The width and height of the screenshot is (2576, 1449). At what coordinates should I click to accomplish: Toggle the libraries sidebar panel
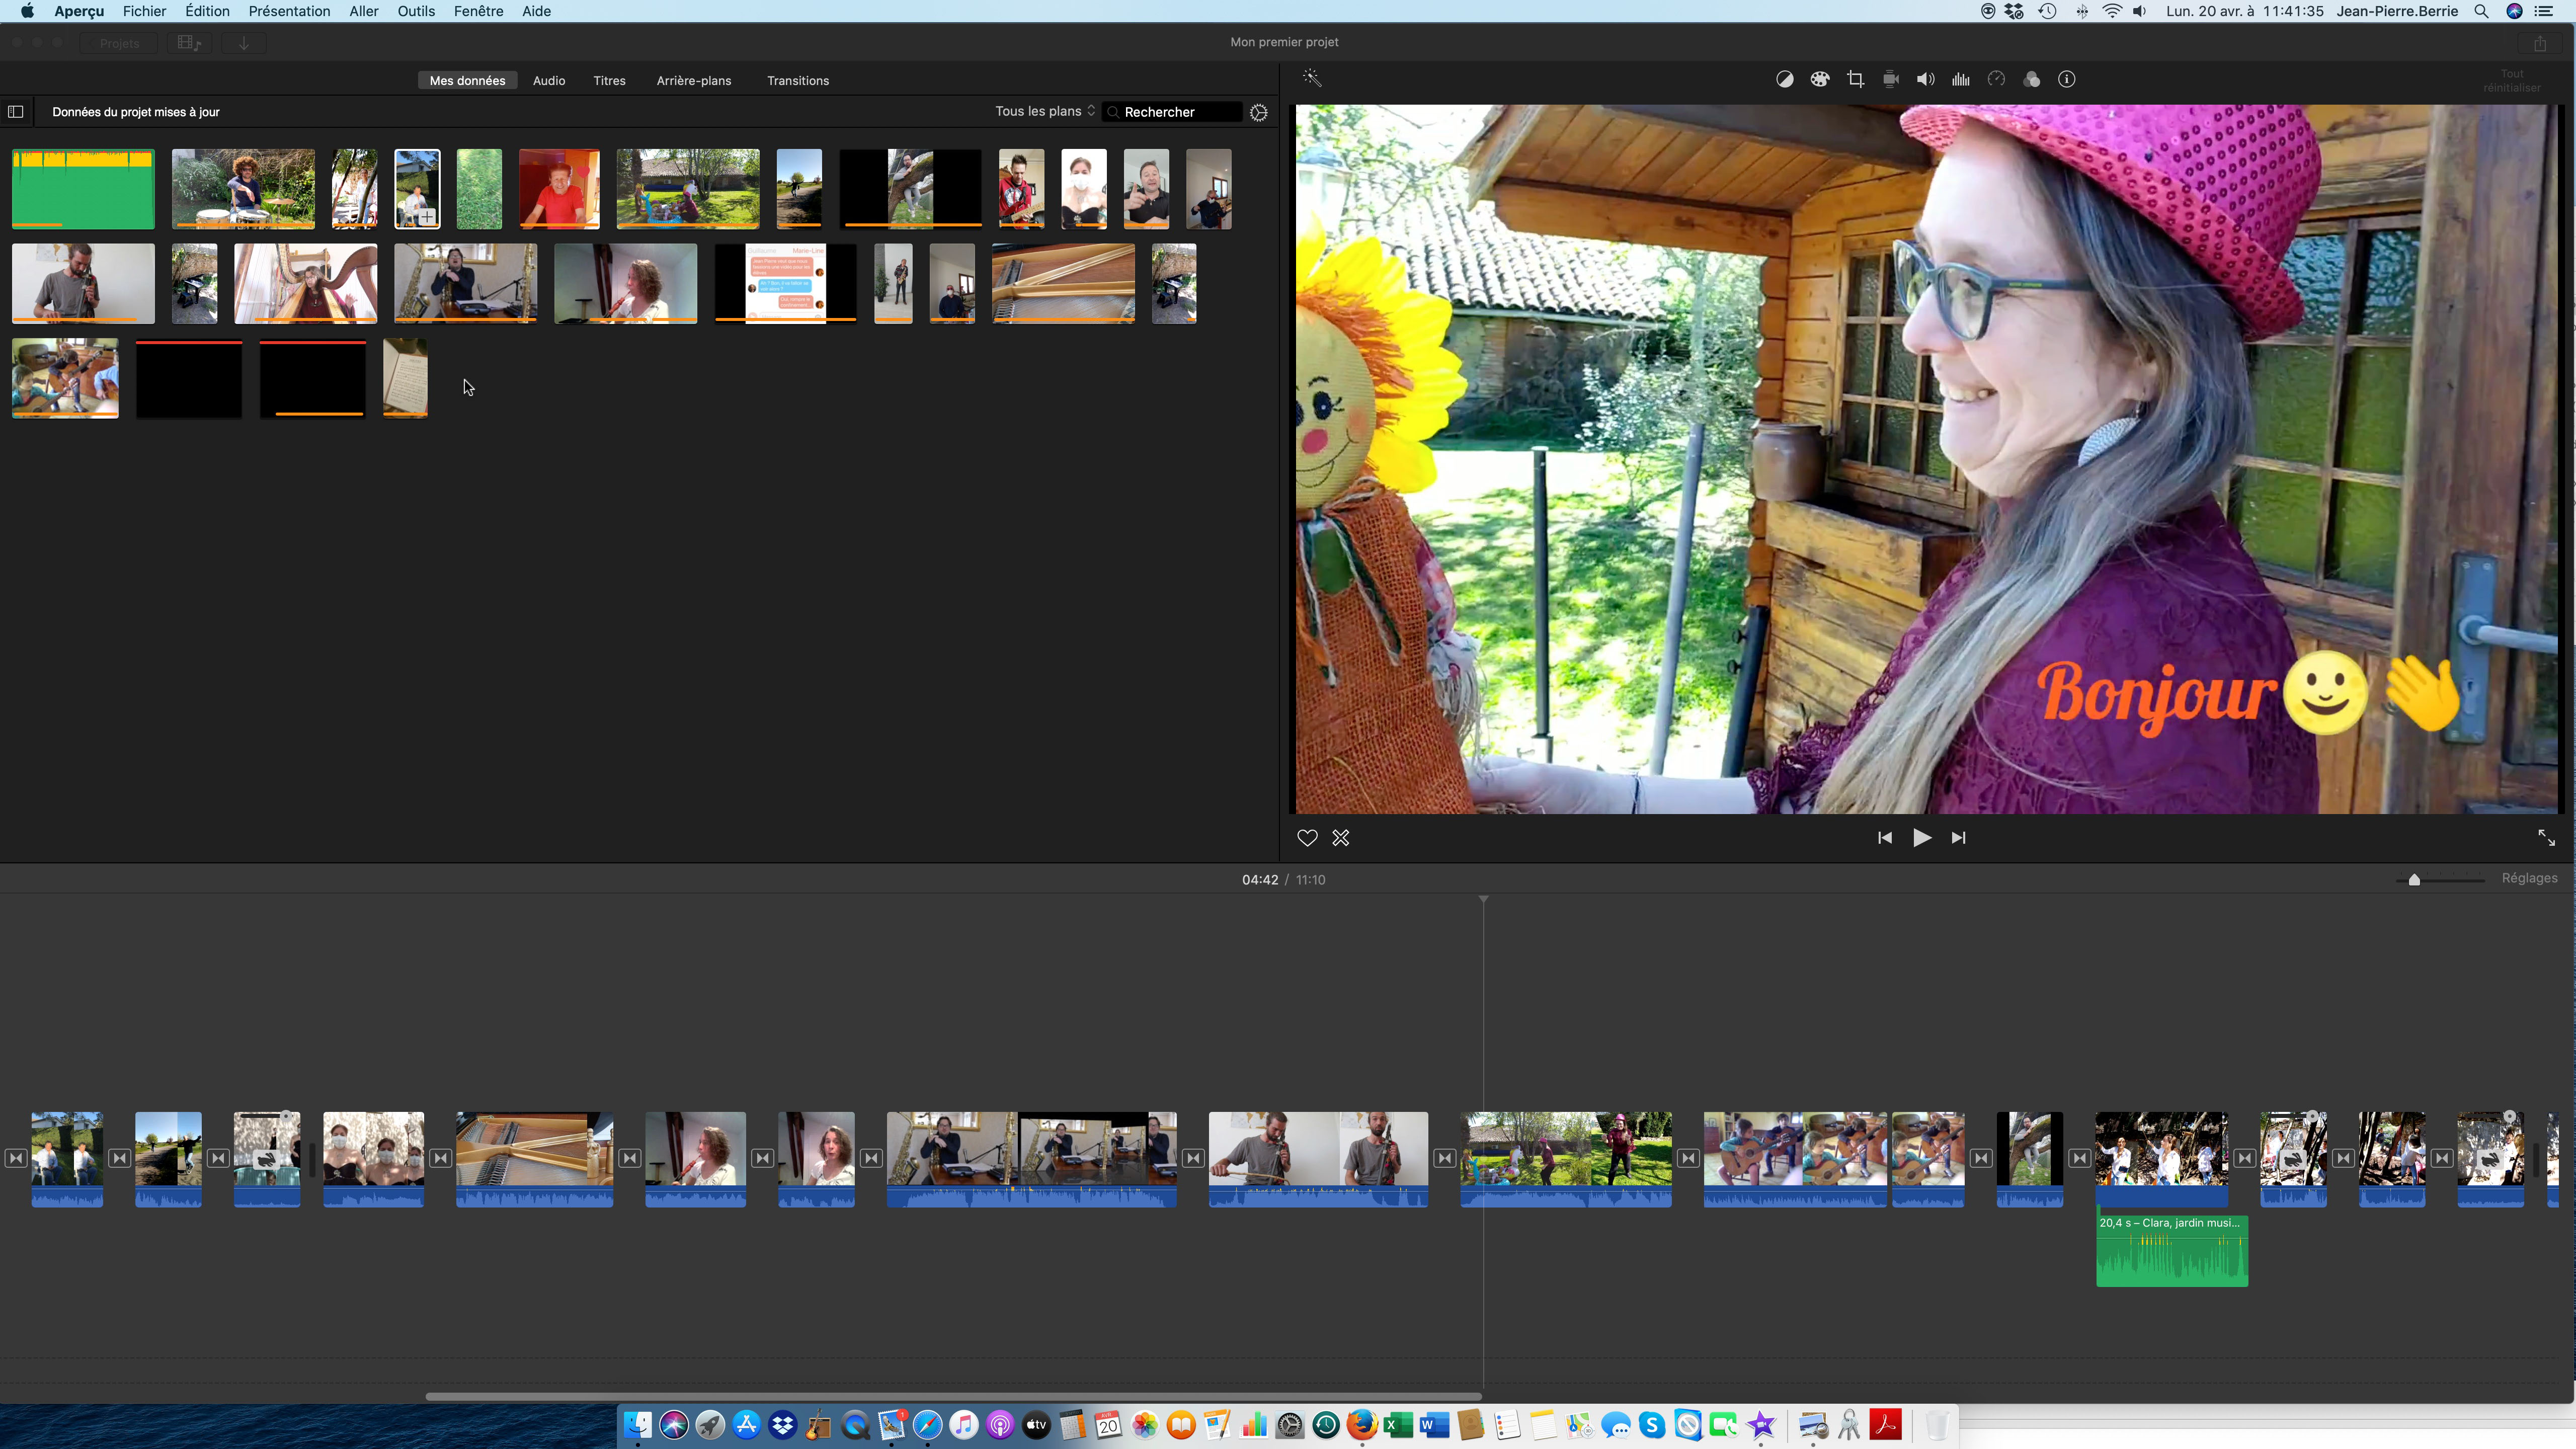16,112
